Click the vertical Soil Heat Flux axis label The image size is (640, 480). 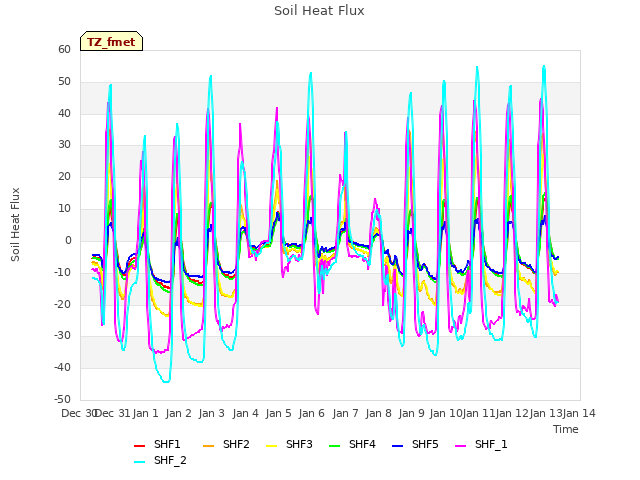pos(15,224)
